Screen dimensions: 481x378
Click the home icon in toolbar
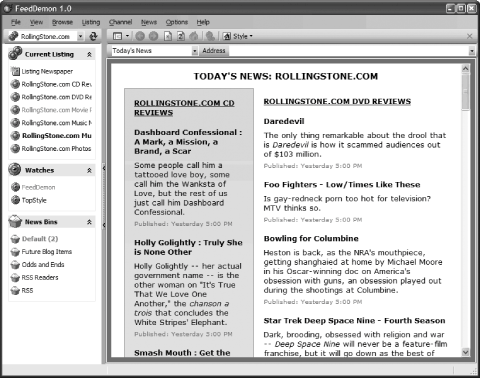pos(194,36)
